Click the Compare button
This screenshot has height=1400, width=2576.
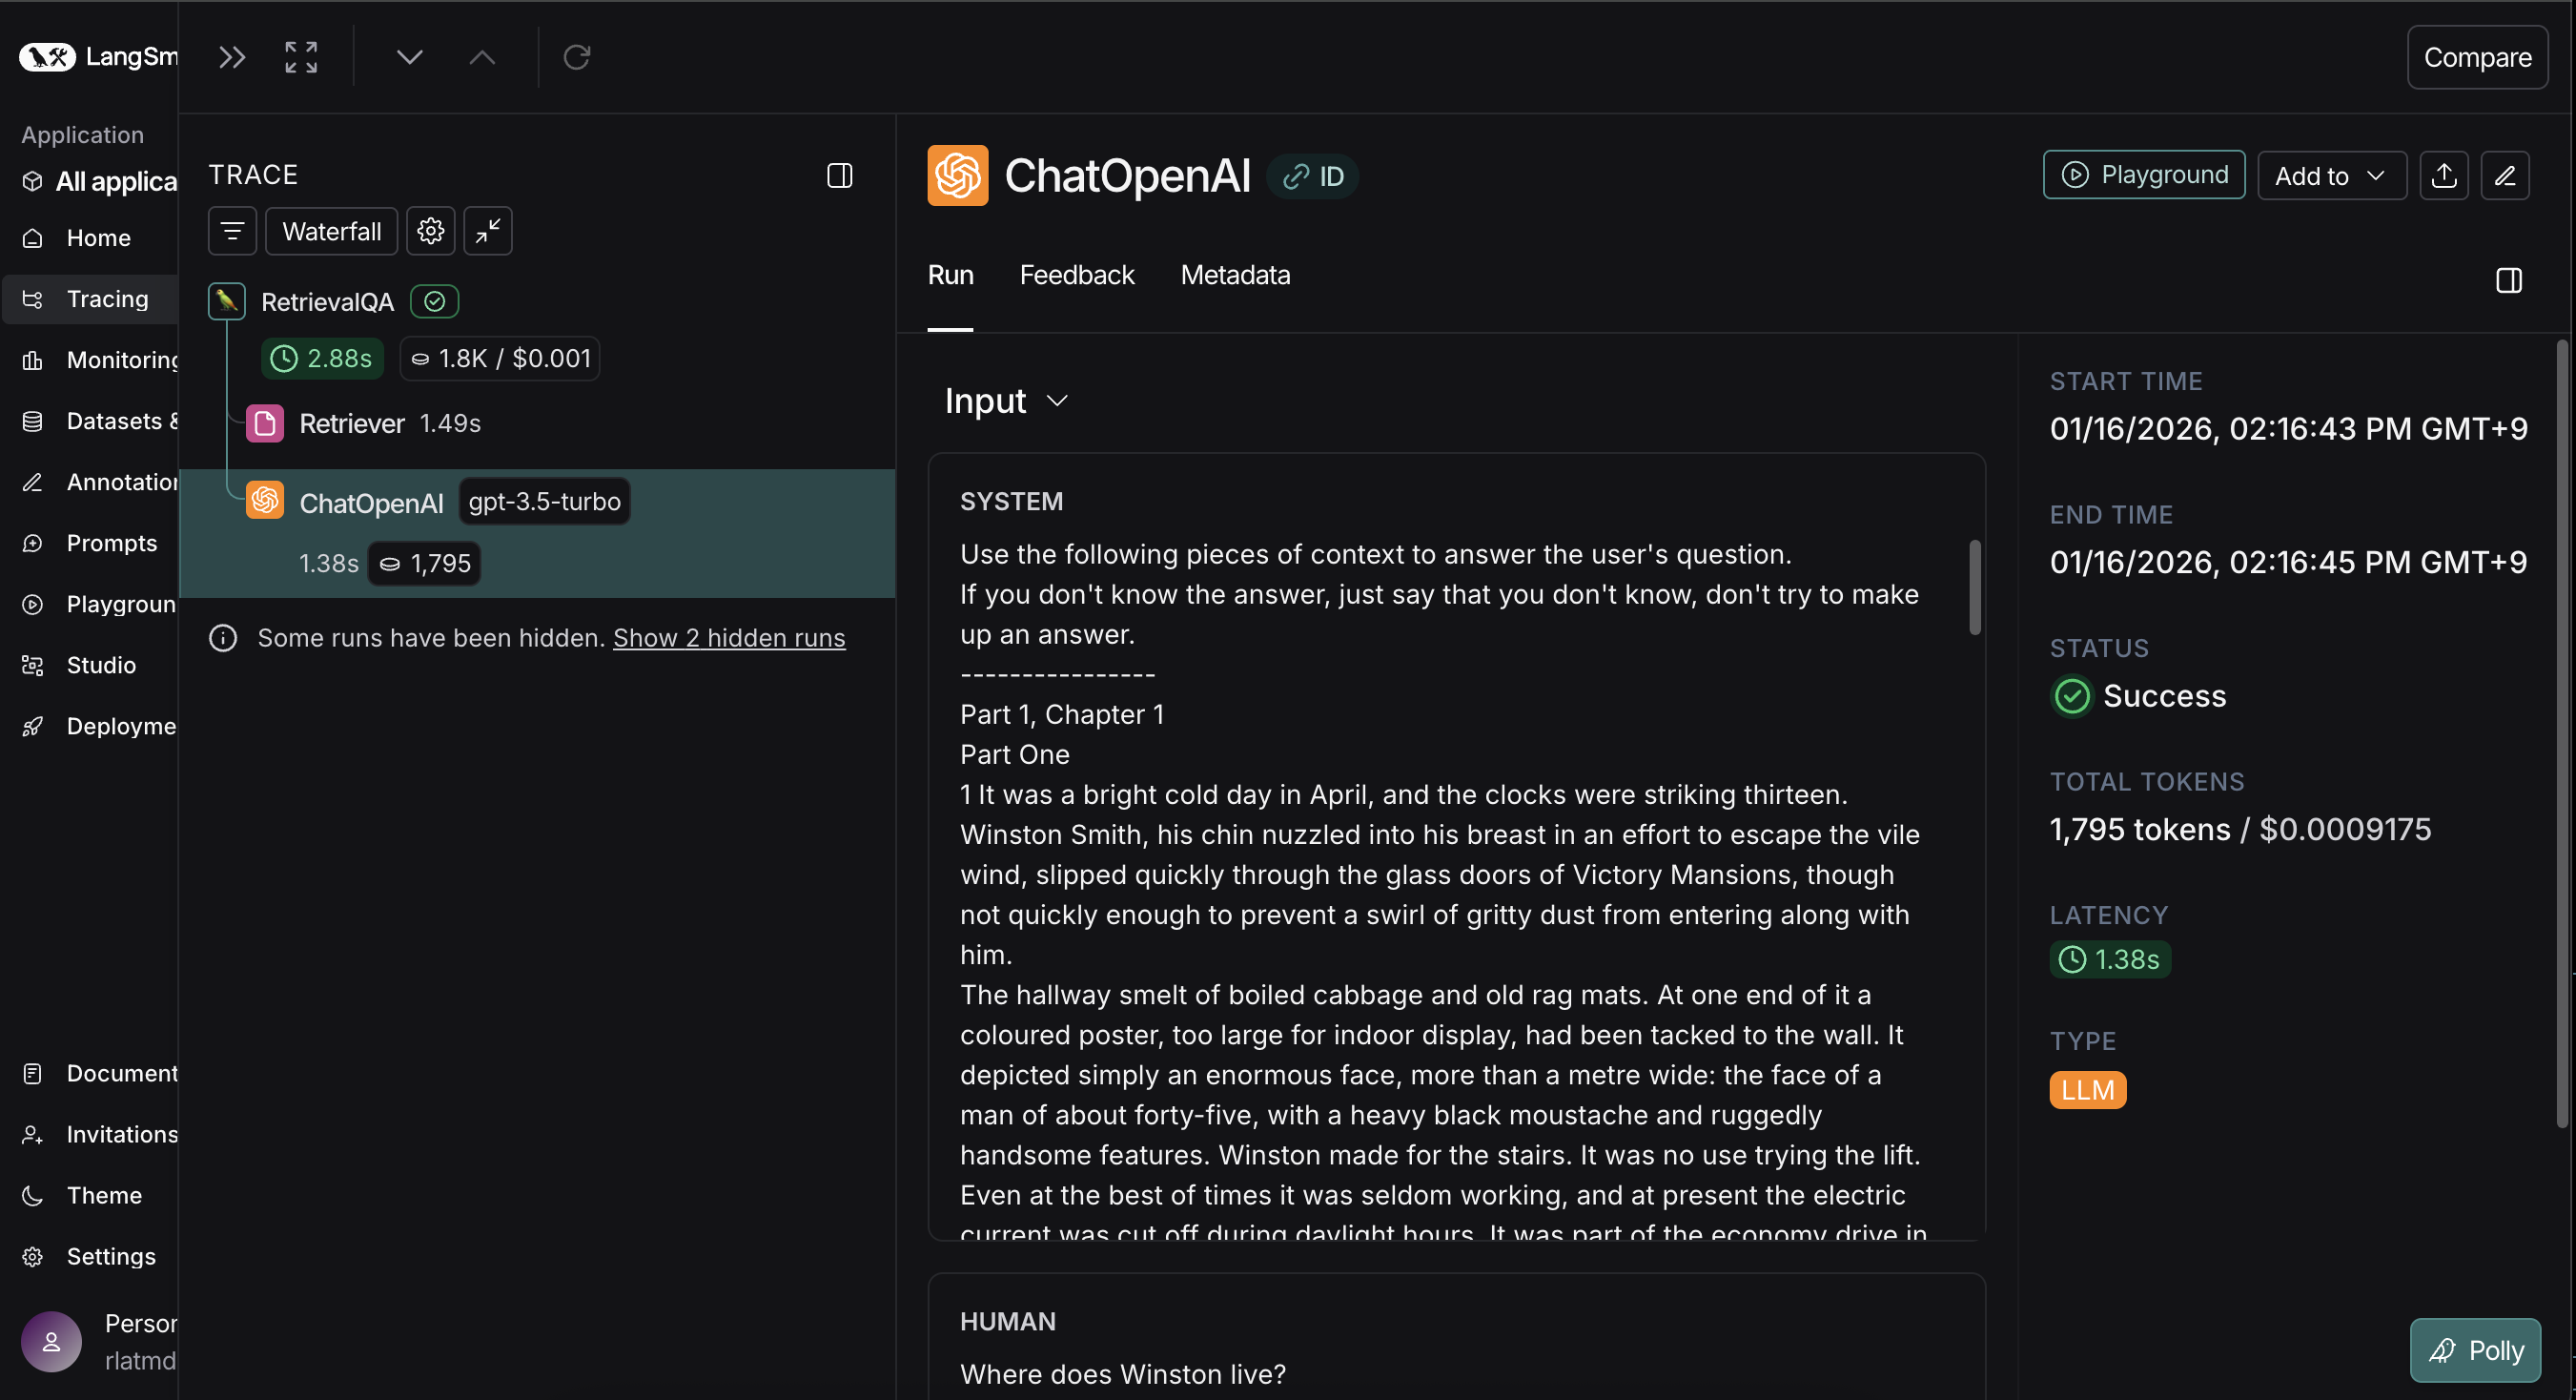2477,57
